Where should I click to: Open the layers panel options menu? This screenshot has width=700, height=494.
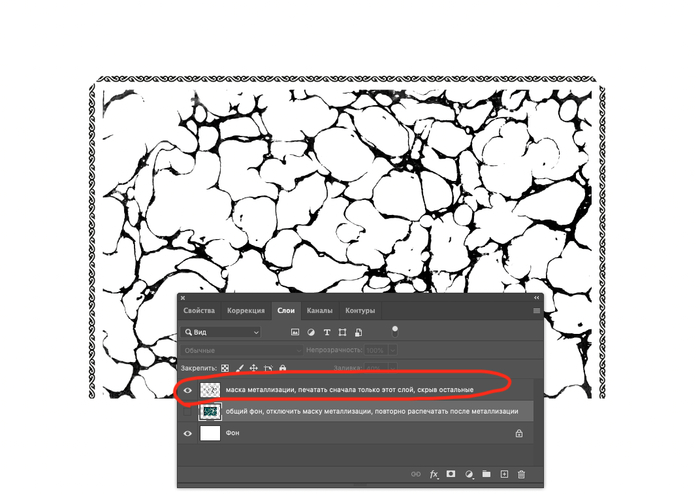click(536, 311)
